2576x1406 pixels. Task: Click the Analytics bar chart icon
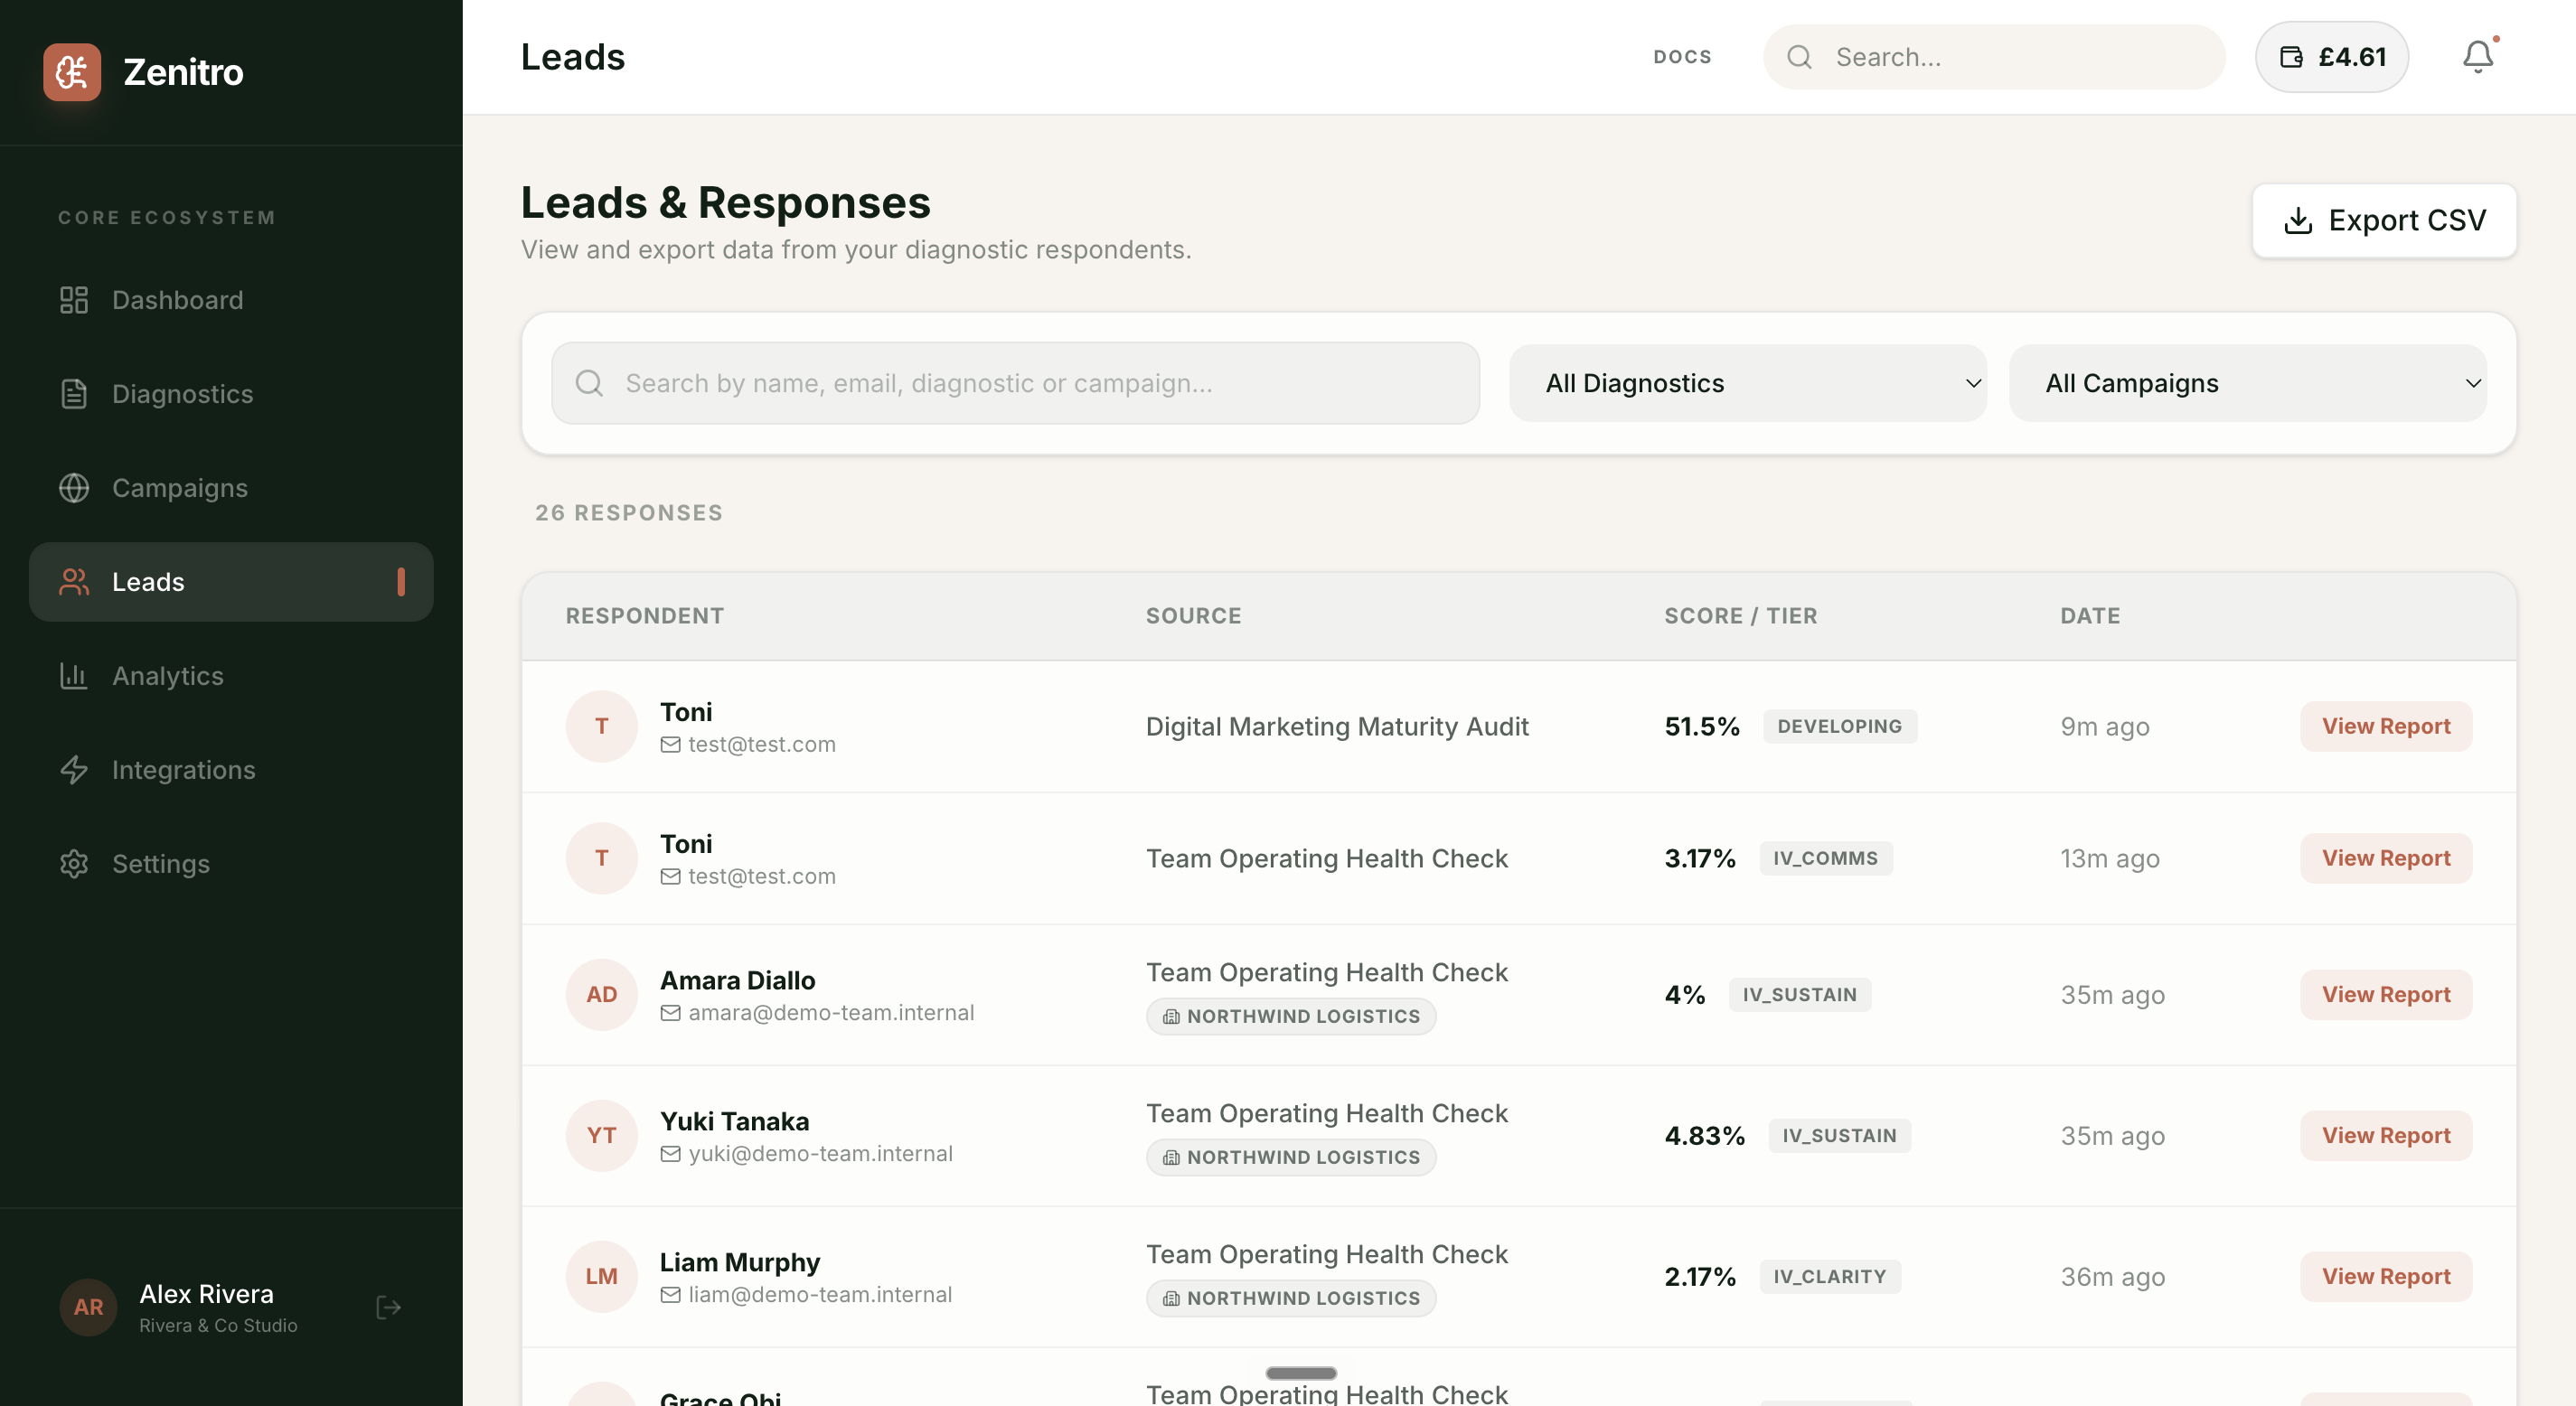[74, 676]
